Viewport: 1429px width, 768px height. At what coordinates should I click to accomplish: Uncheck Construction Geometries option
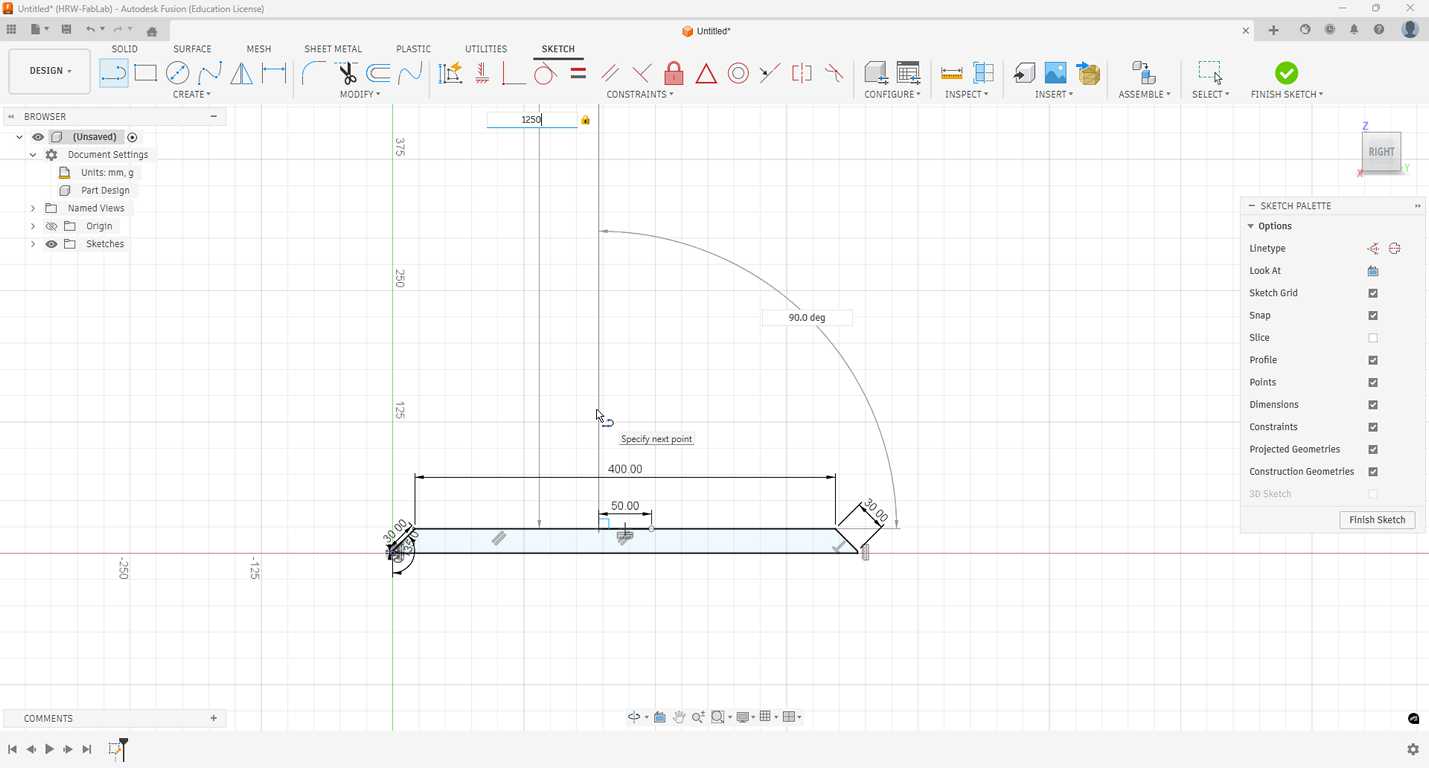click(x=1373, y=472)
